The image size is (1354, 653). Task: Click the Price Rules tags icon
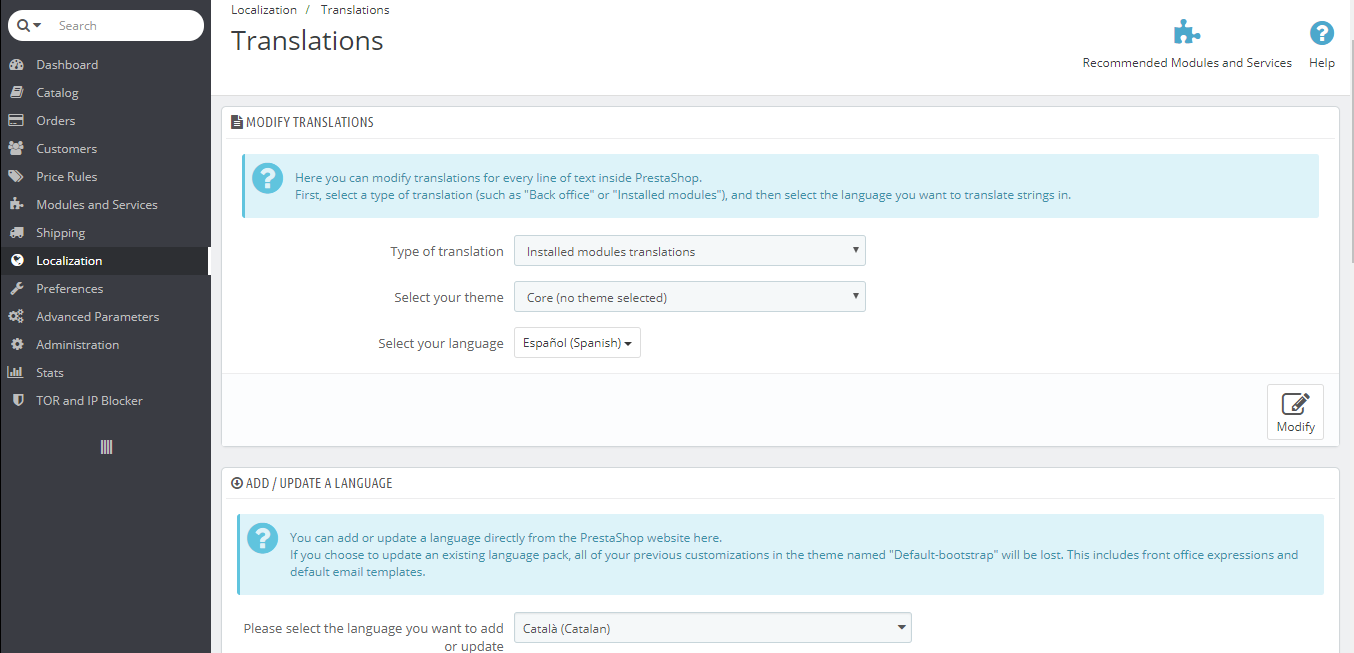16,177
